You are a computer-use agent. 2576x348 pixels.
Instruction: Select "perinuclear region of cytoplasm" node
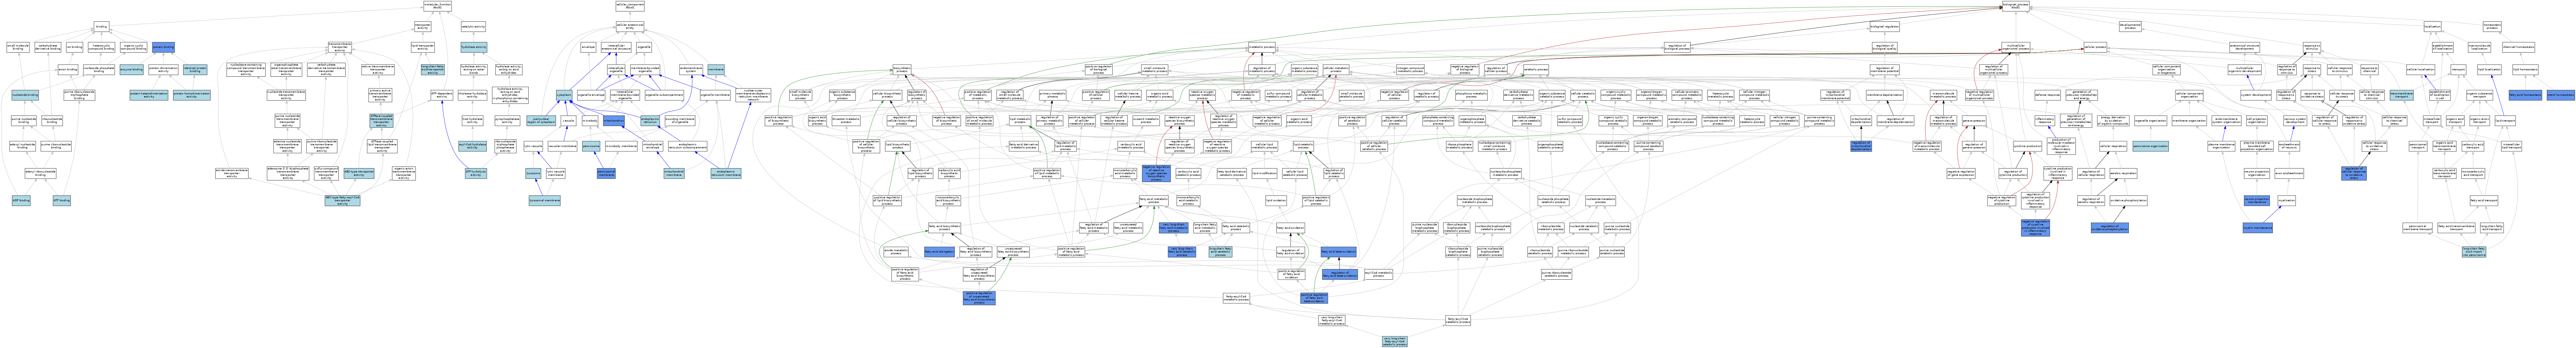pyautogui.click(x=541, y=121)
